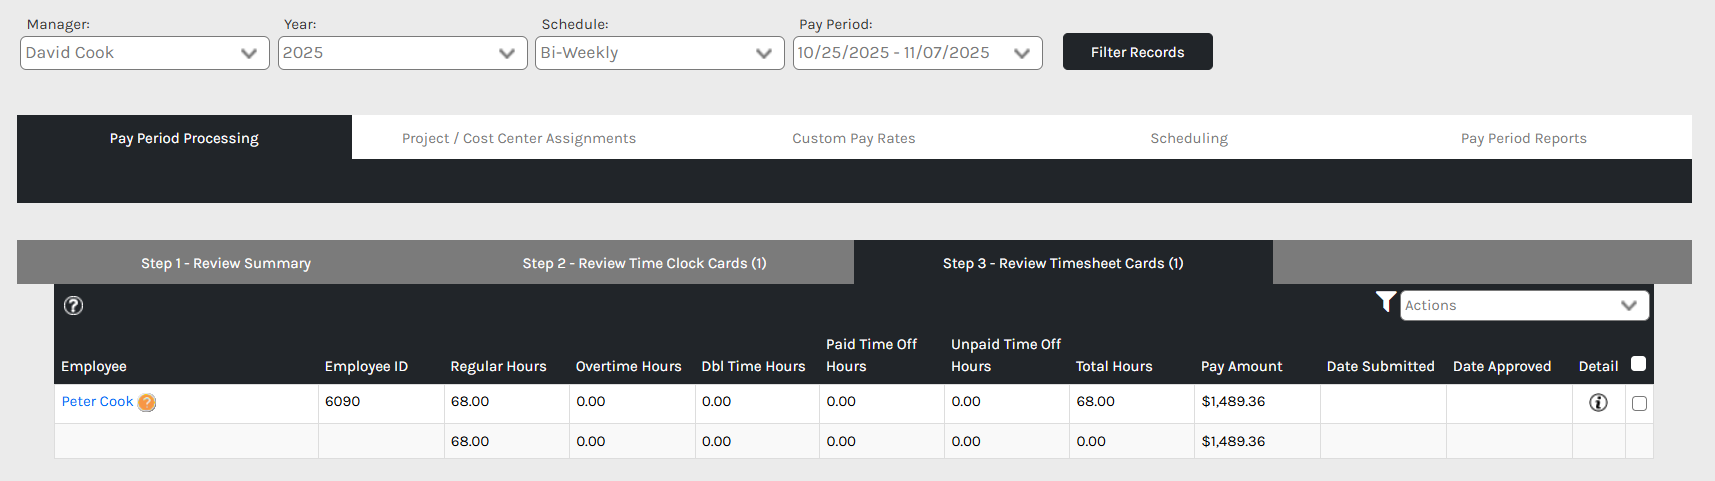Click Peter Cook's regular hours 68.00 cell
The width and height of the screenshot is (1715, 481).
coord(507,404)
